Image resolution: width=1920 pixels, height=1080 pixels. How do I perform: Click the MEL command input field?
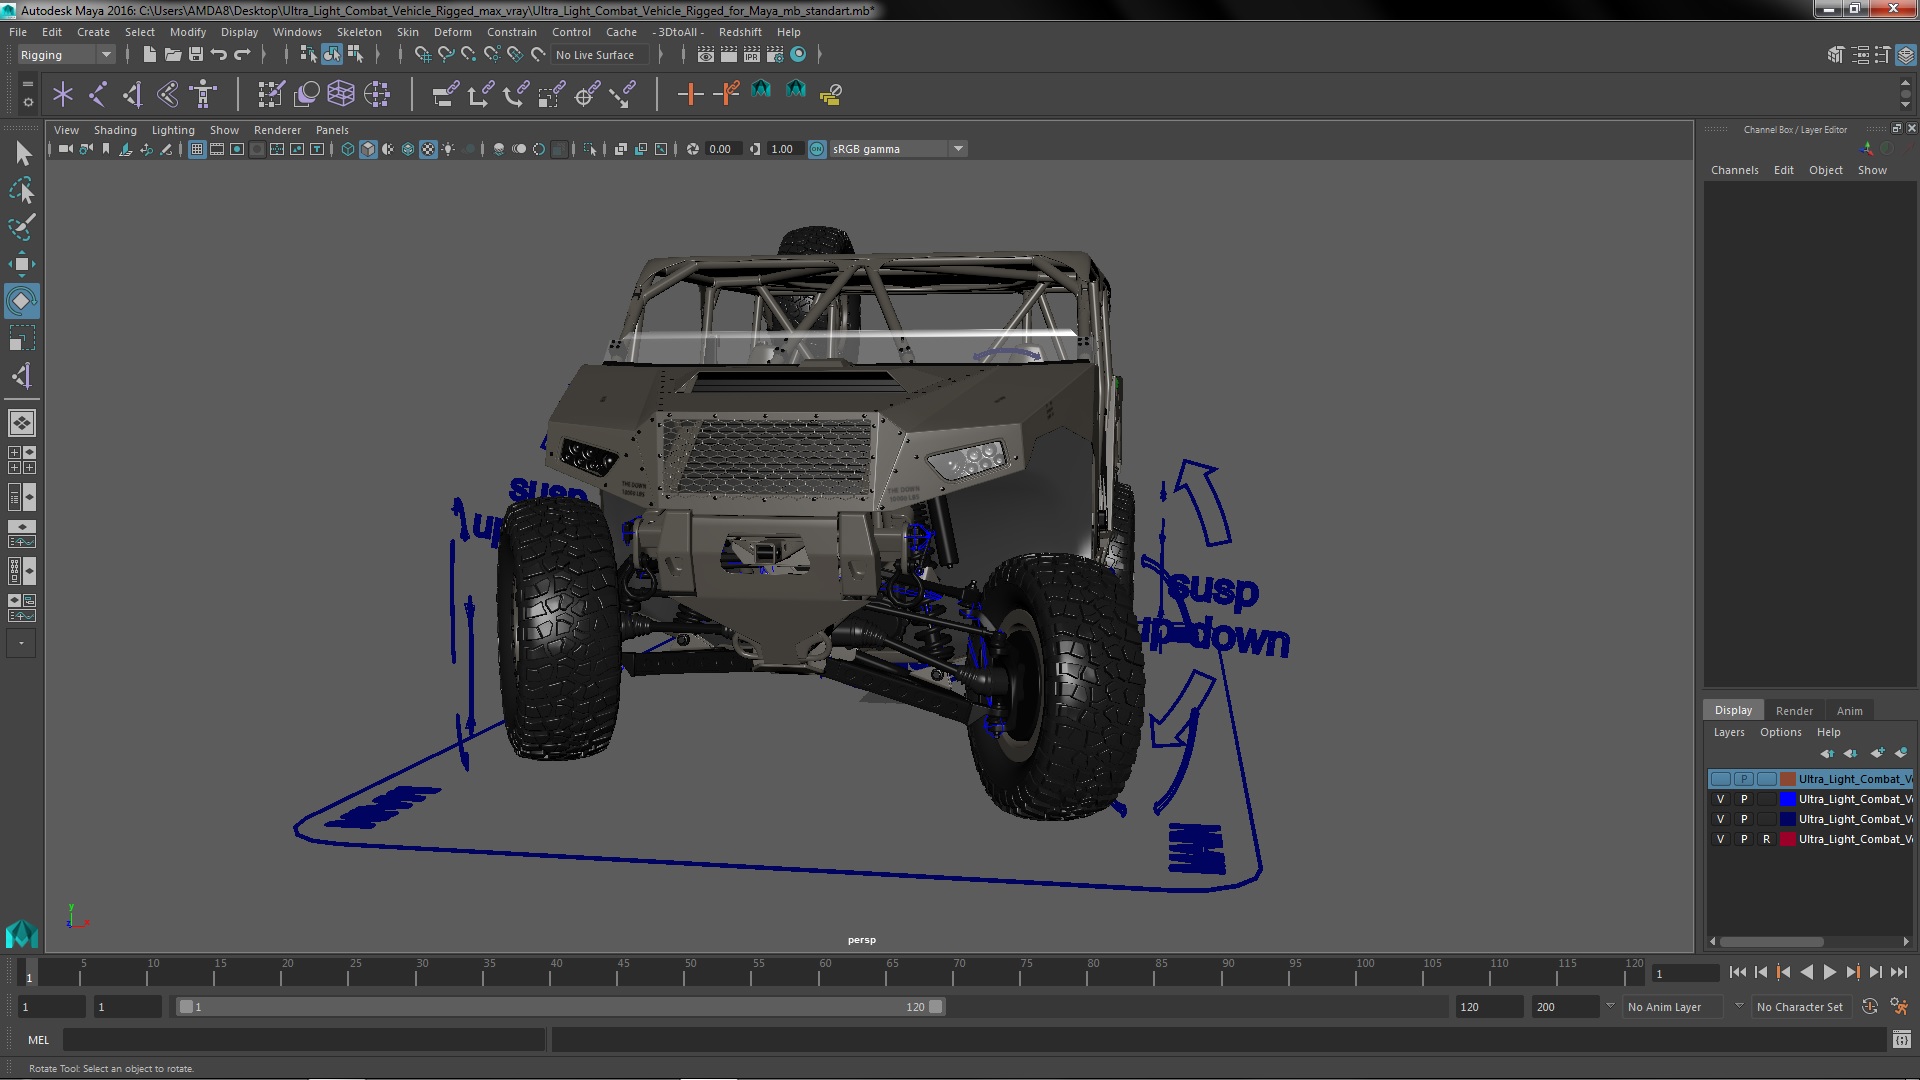coord(303,1040)
